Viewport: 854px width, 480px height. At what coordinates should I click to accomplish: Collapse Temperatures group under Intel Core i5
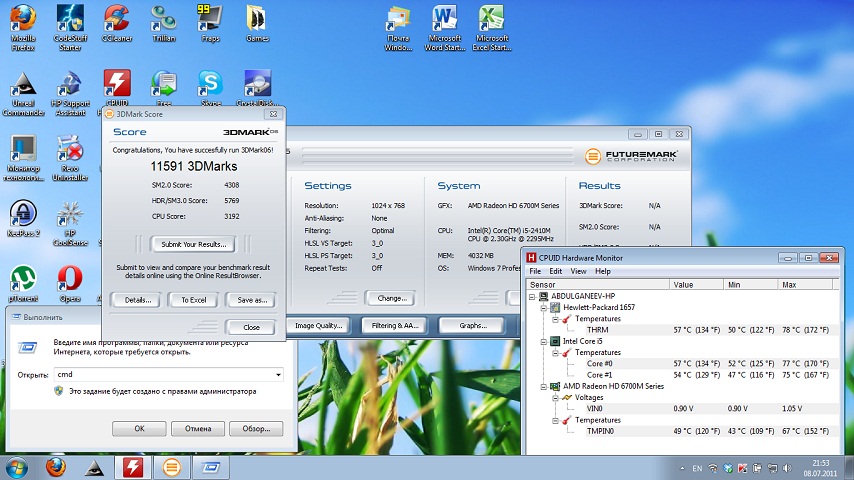pyautogui.click(x=555, y=353)
